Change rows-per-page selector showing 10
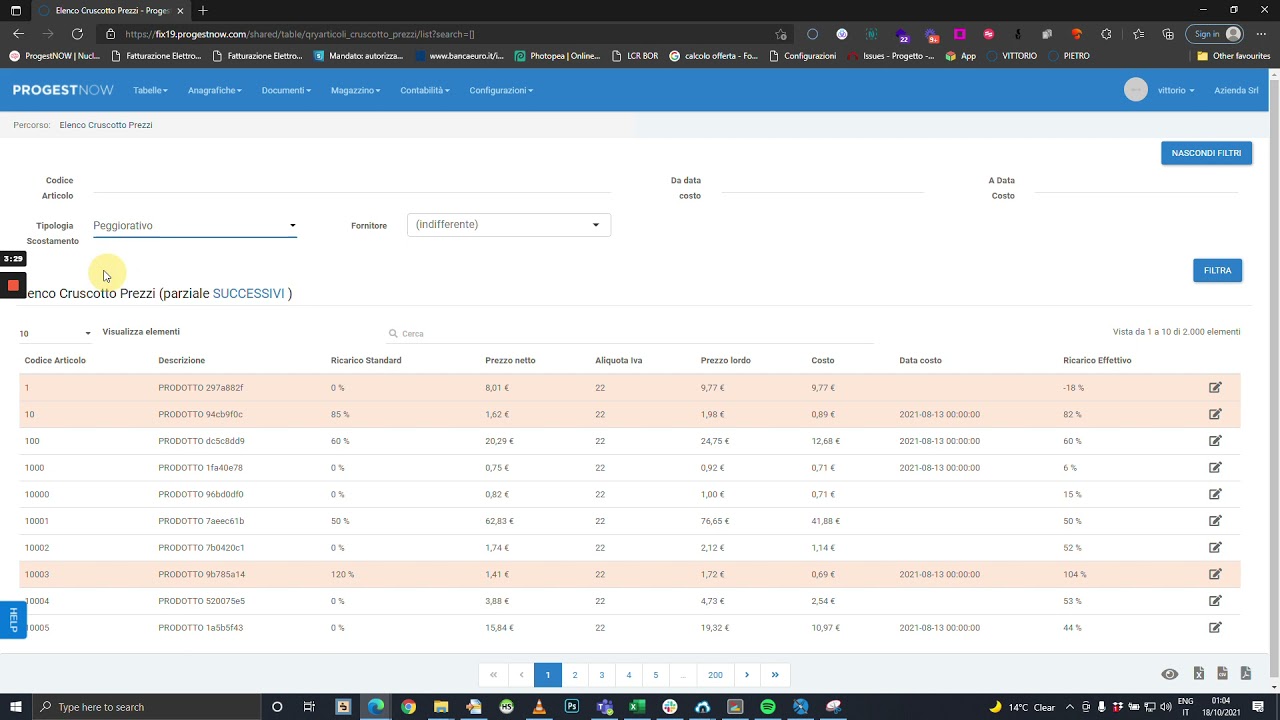This screenshot has height=720, width=1280. click(55, 333)
